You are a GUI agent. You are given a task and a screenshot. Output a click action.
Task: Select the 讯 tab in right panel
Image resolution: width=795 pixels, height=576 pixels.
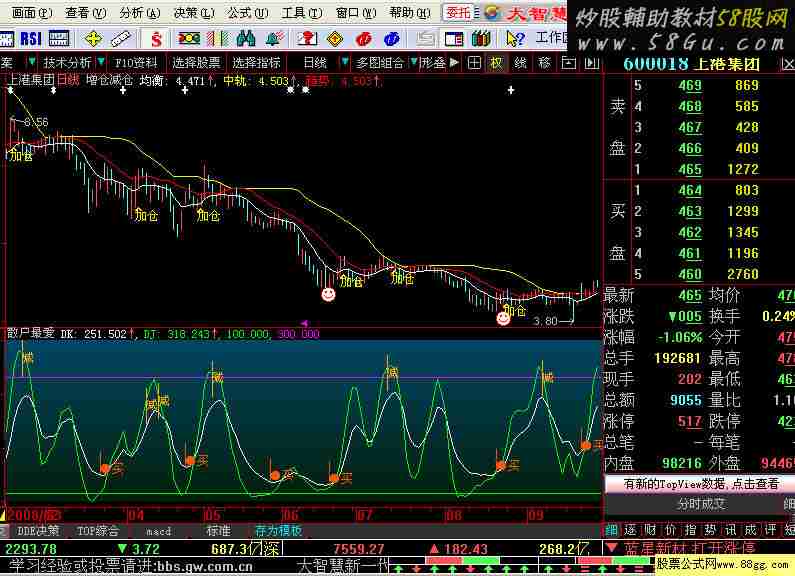coord(731,530)
